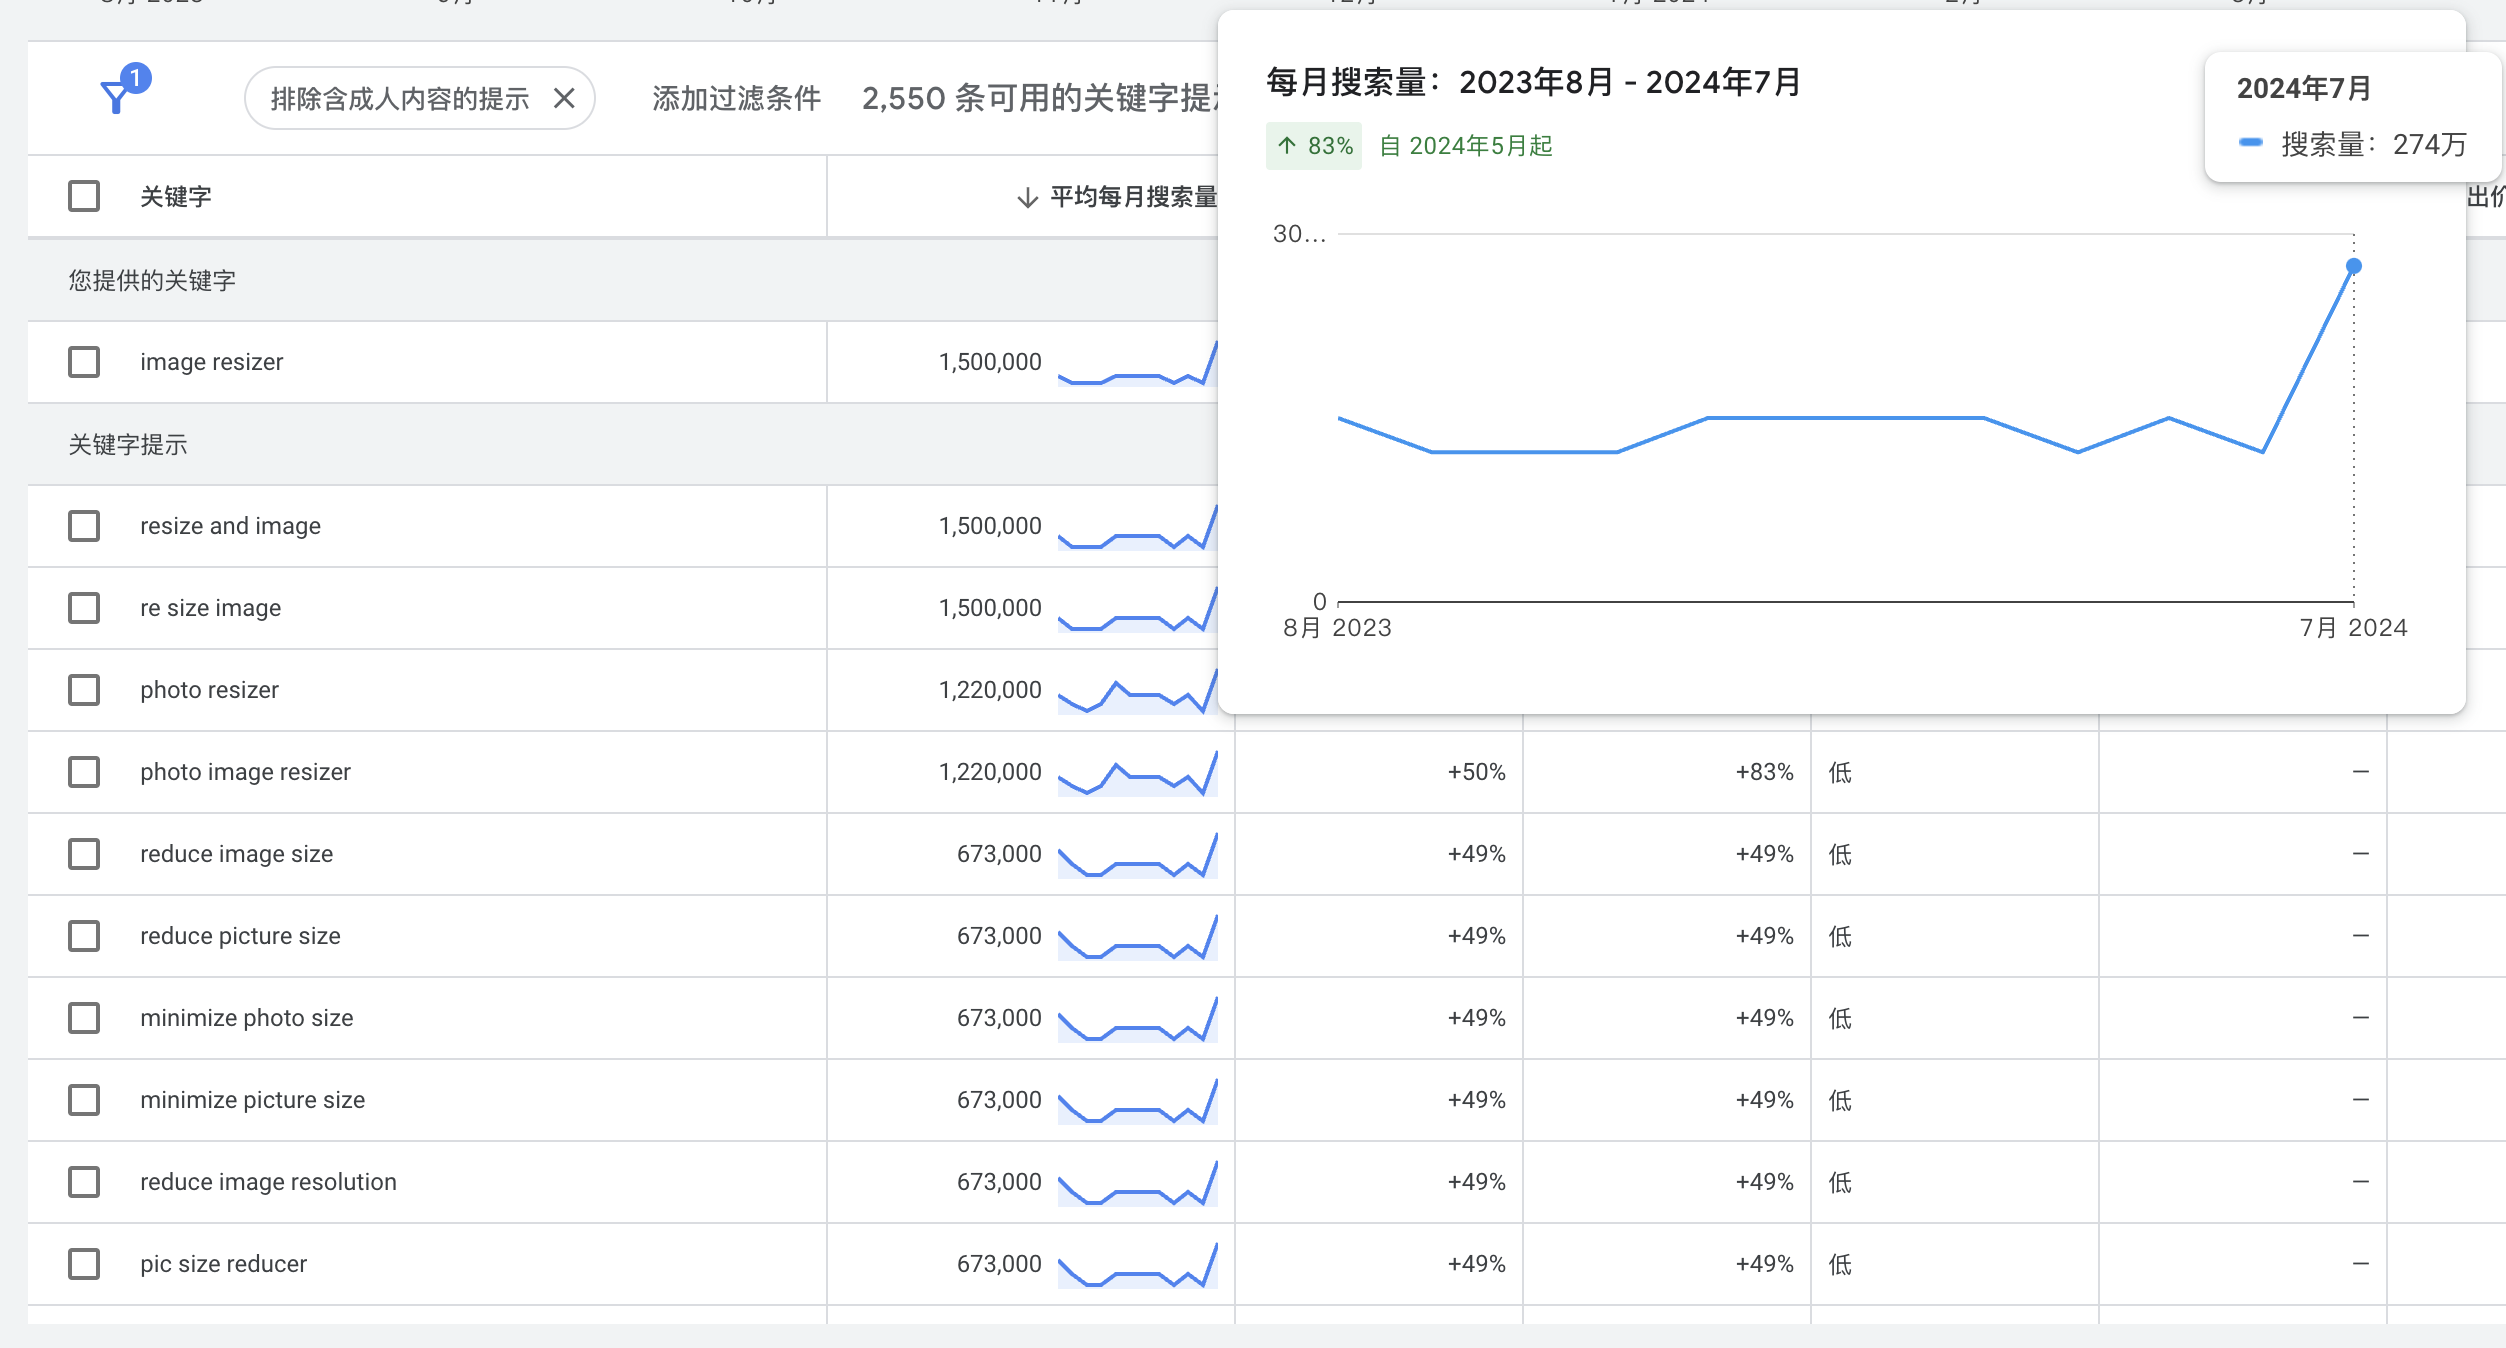The width and height of the screenshot is (2506, 1348).
Task: Tick the reduce image resolution checkbox
Action: pyautogui.click(x=84, y=1182)
